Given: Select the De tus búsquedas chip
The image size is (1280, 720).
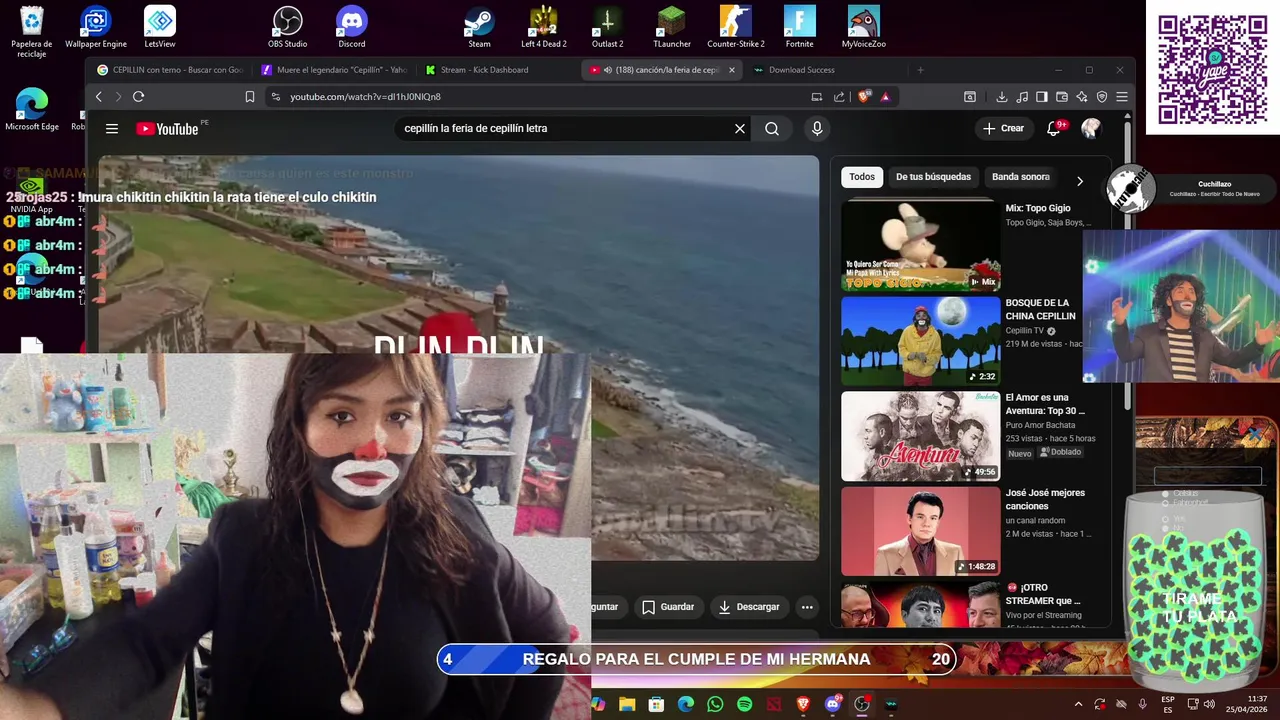Looking at the screenshot, I should 933,177.
